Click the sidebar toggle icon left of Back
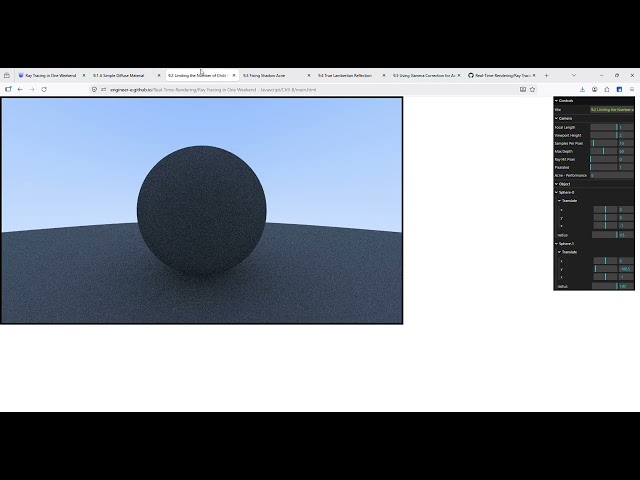The width and height of the screenshot is (640, 480). pyautogui.click(x=8, y=89)
